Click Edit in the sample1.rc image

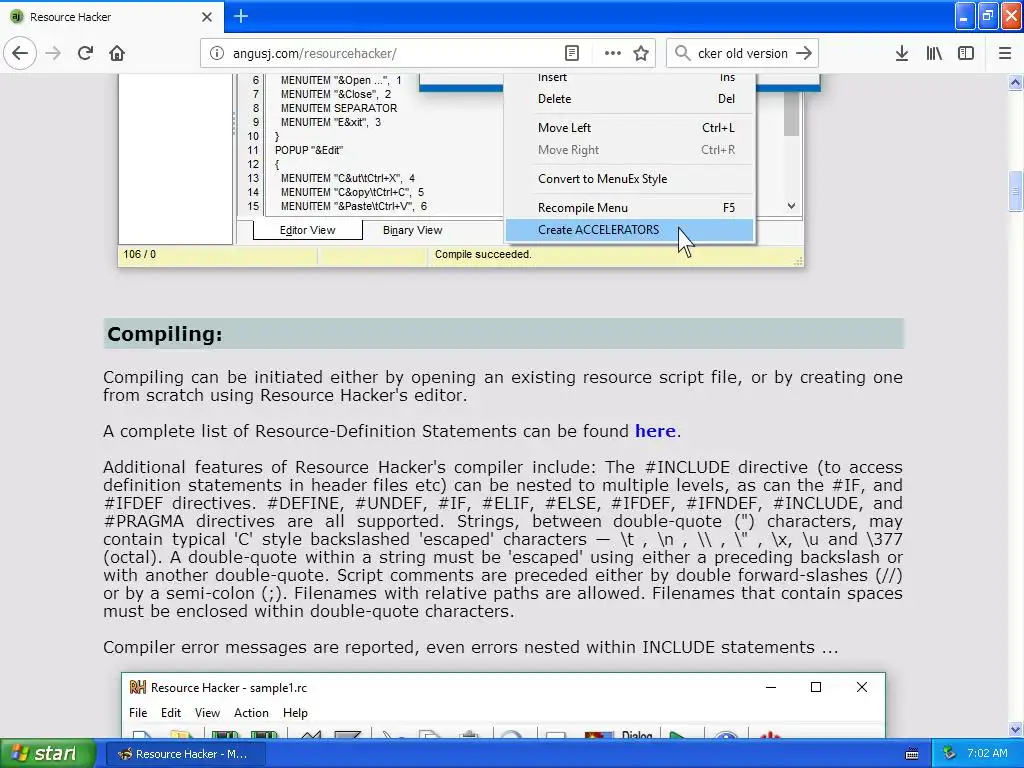(x=171, y=712)
